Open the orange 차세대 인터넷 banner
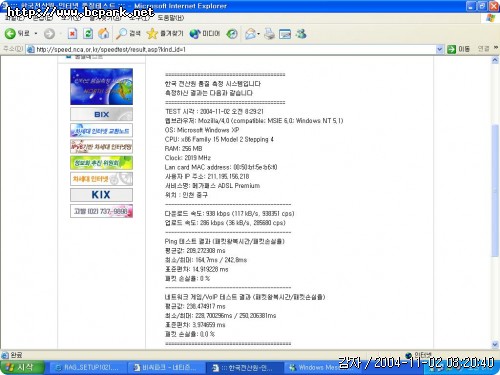 (101, 179)
